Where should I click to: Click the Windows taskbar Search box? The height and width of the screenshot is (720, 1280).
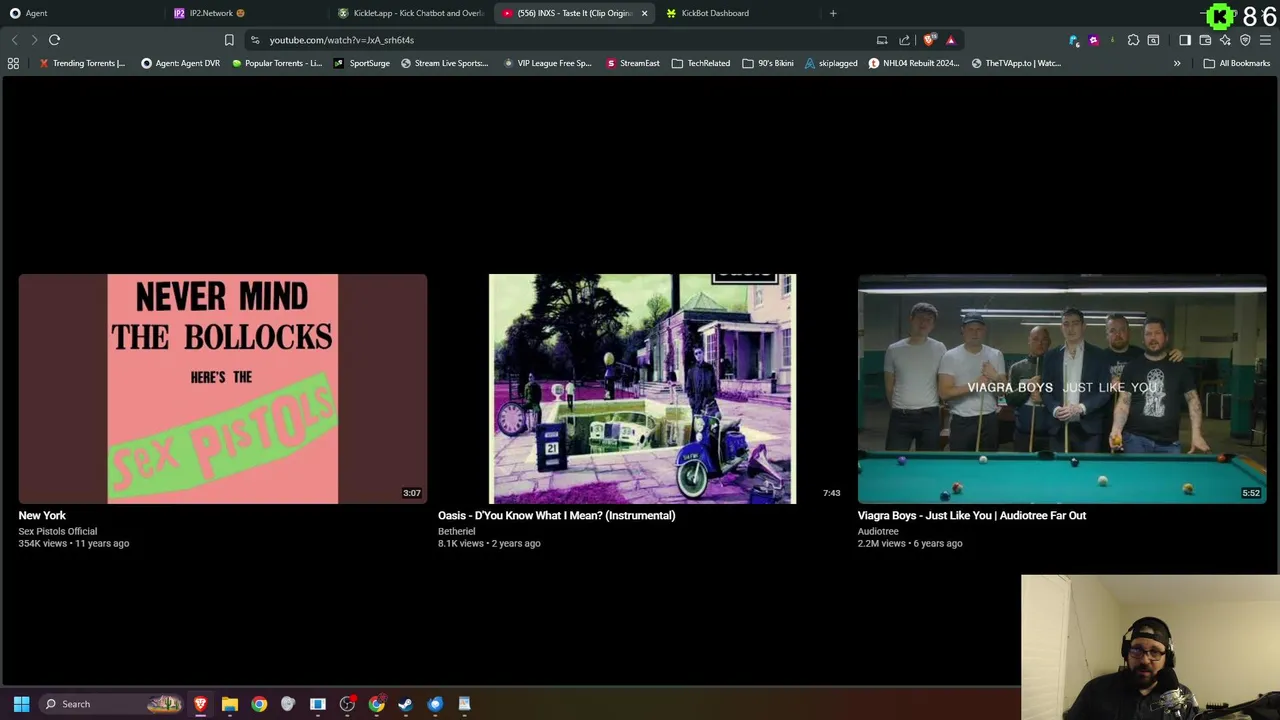pos(112,704)
